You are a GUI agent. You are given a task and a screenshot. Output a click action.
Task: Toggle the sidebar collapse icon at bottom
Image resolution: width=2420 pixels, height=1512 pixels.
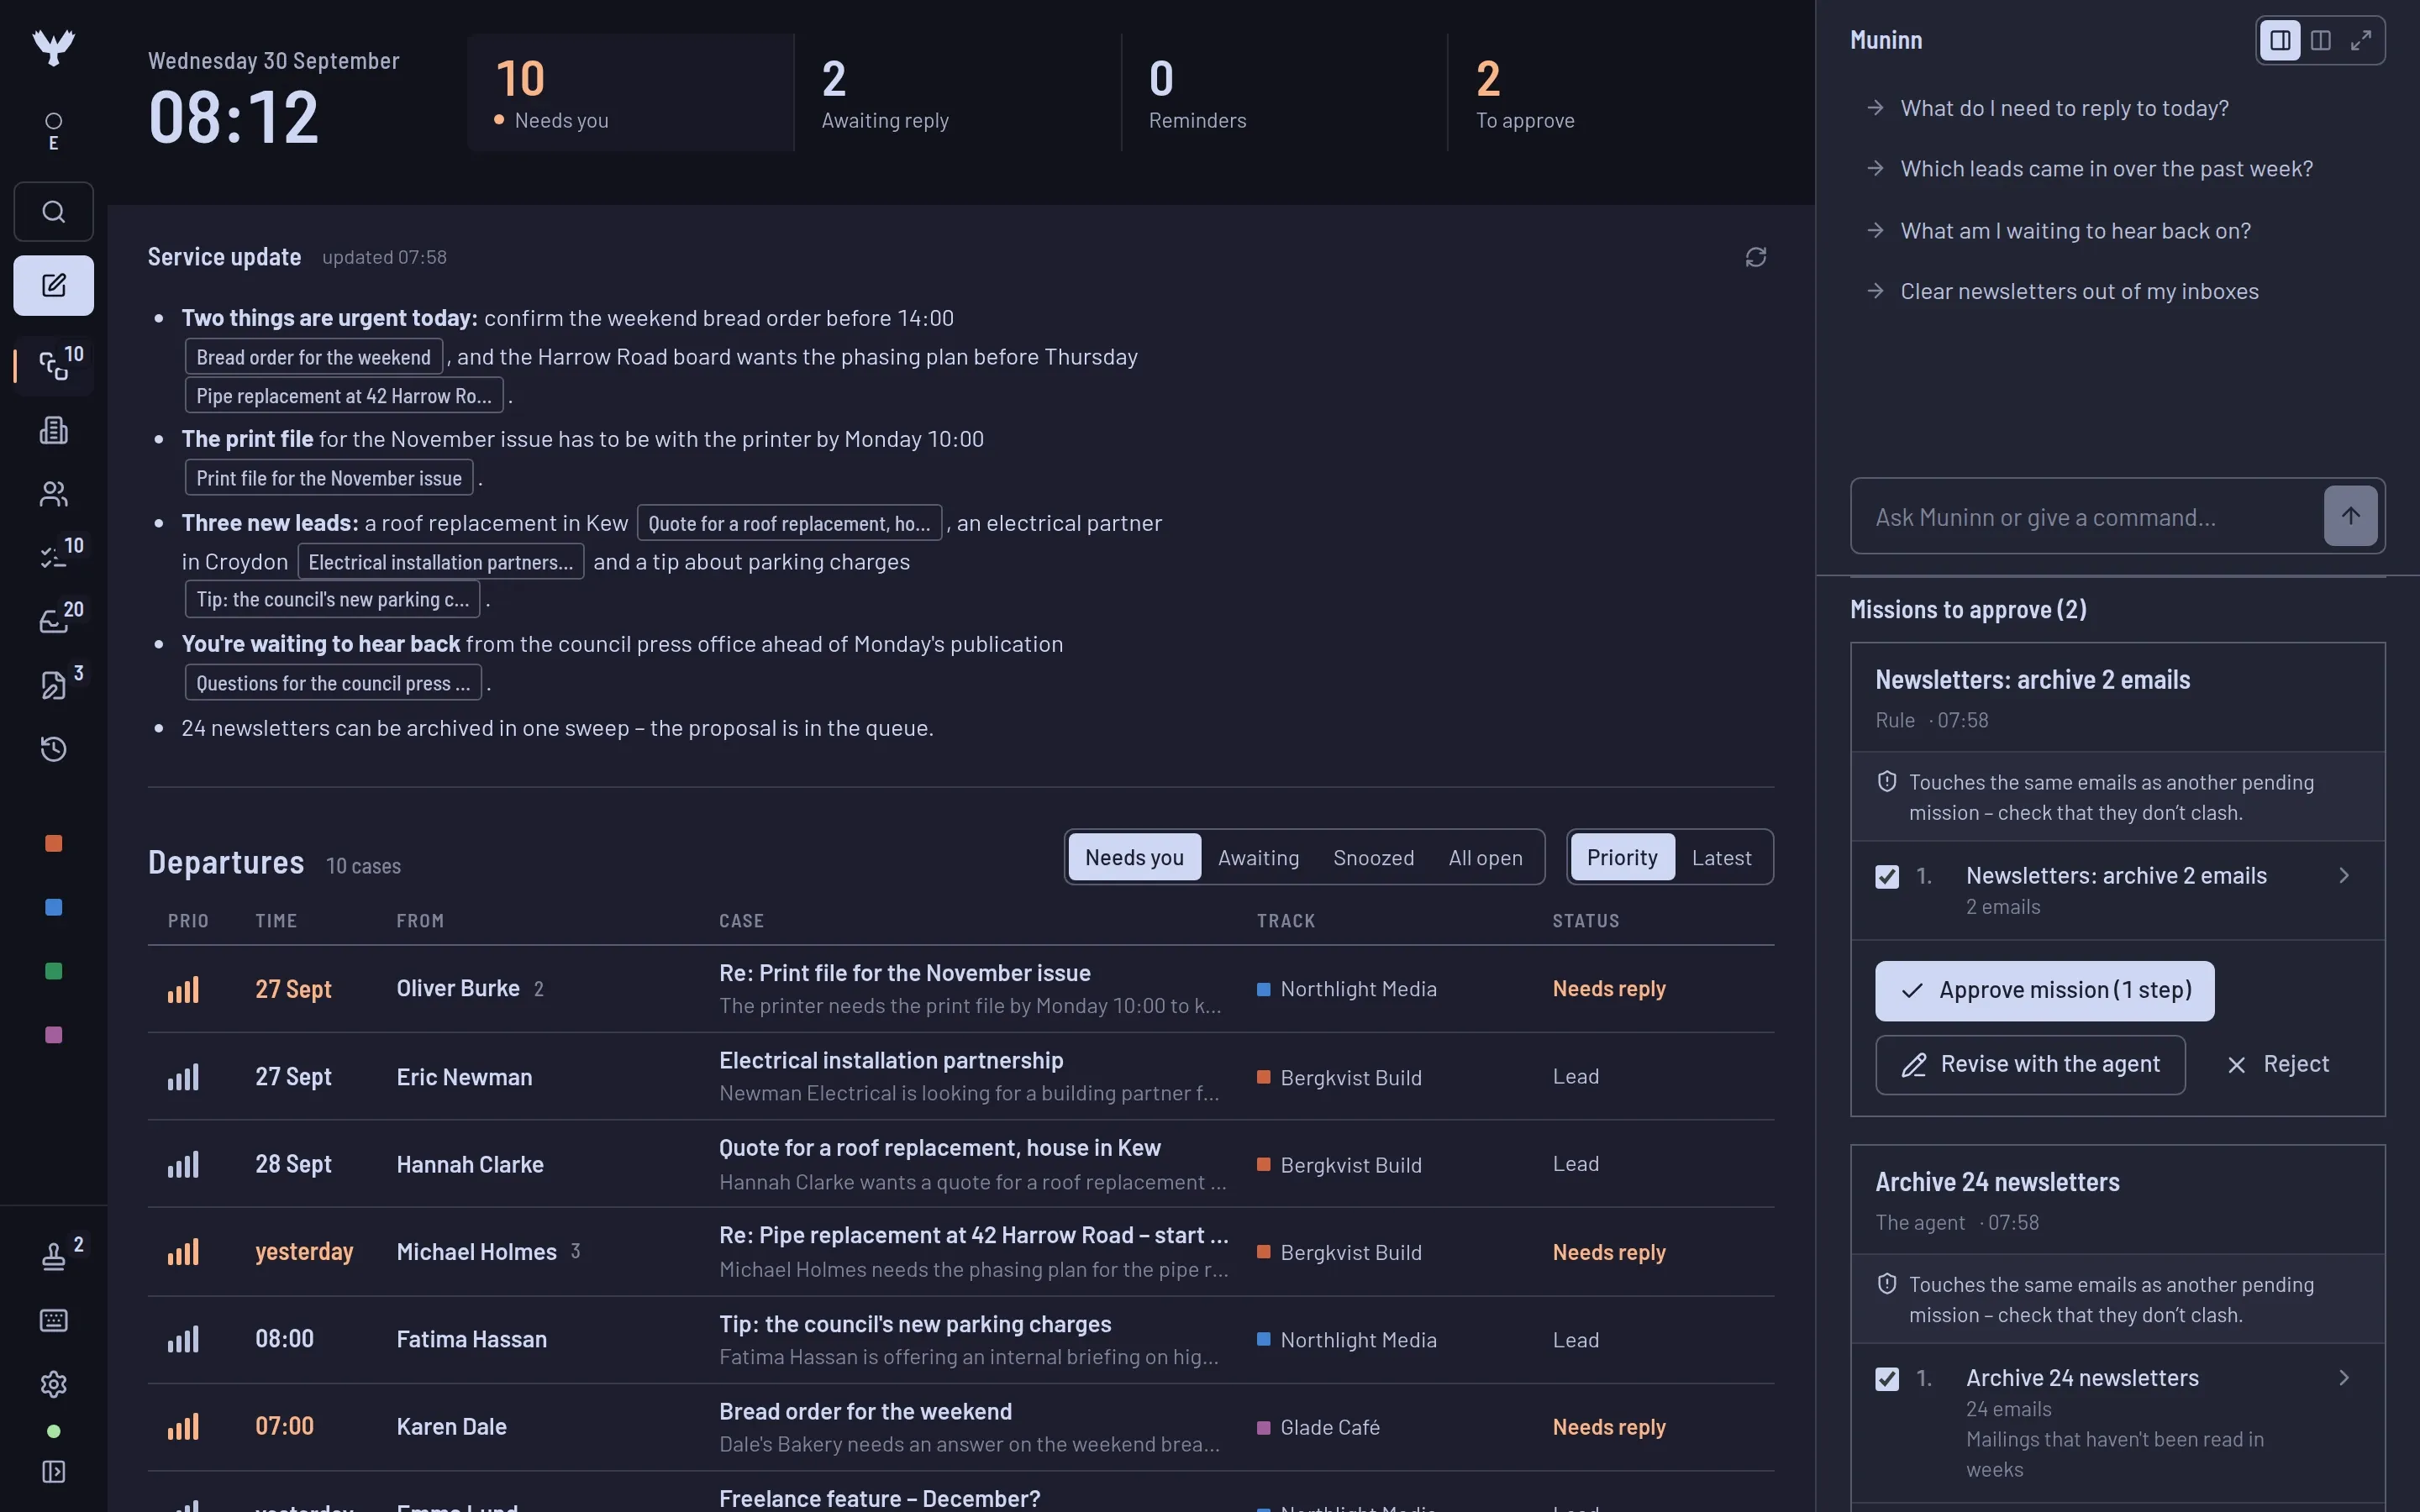pyautogui.click(x=53, y=1472)
